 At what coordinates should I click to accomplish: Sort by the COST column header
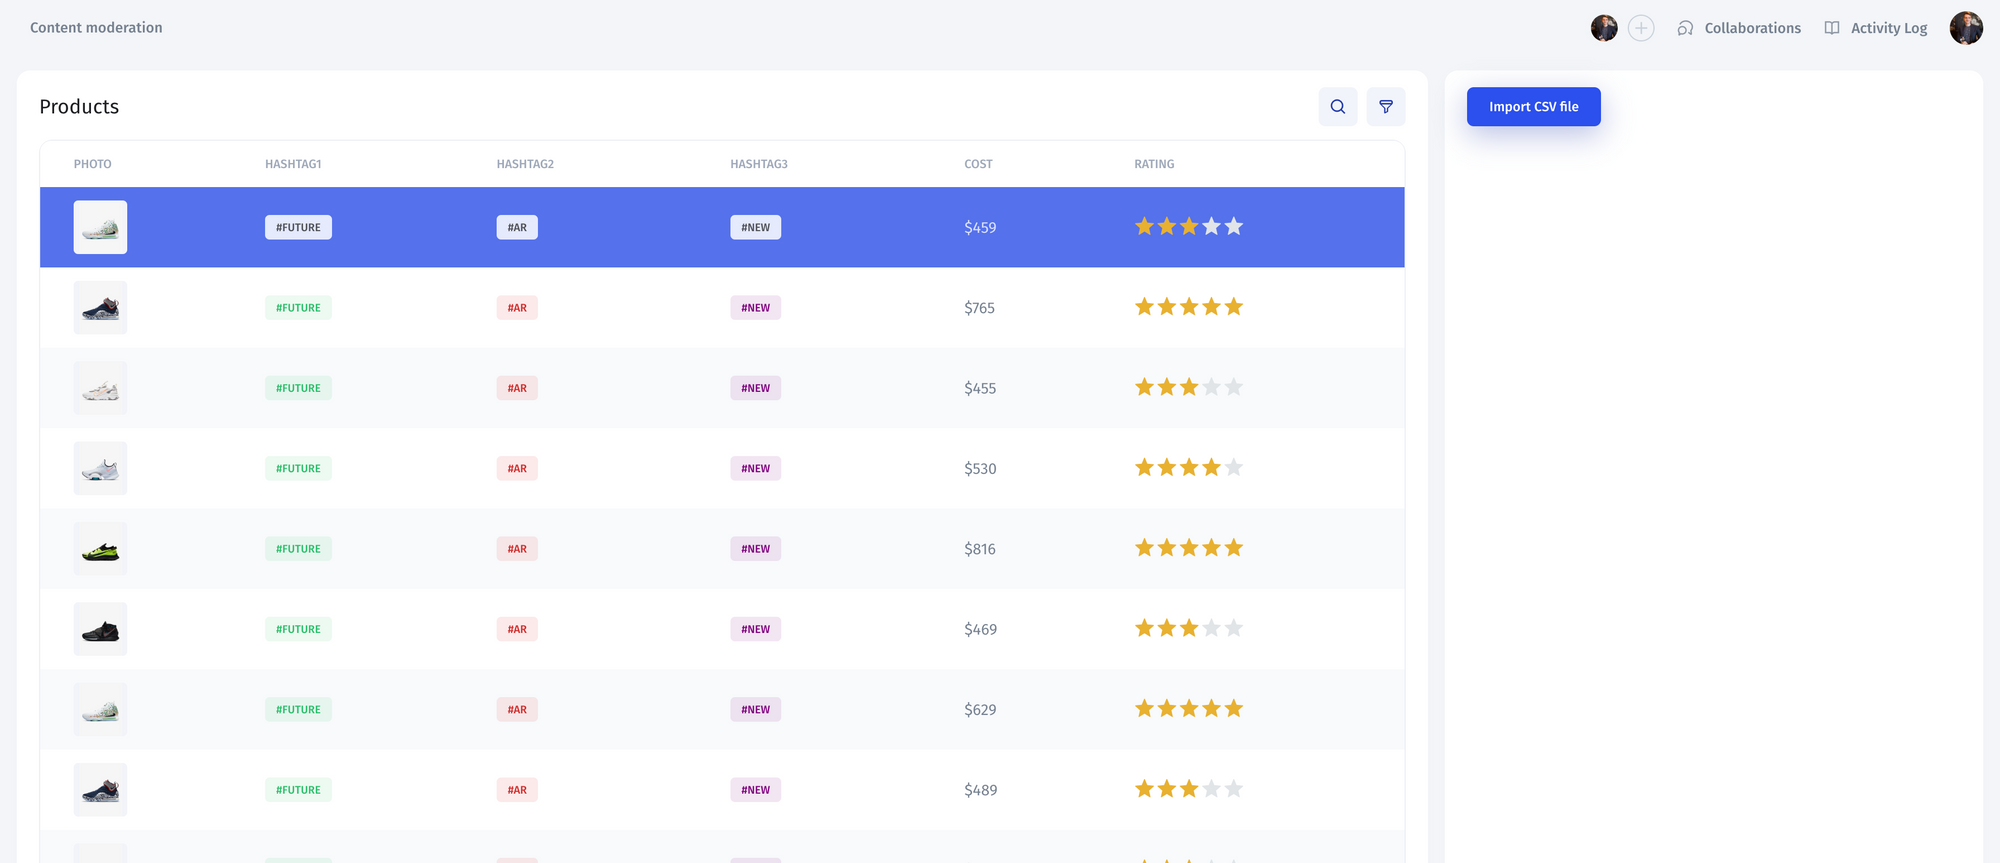[x=978, y=164]
